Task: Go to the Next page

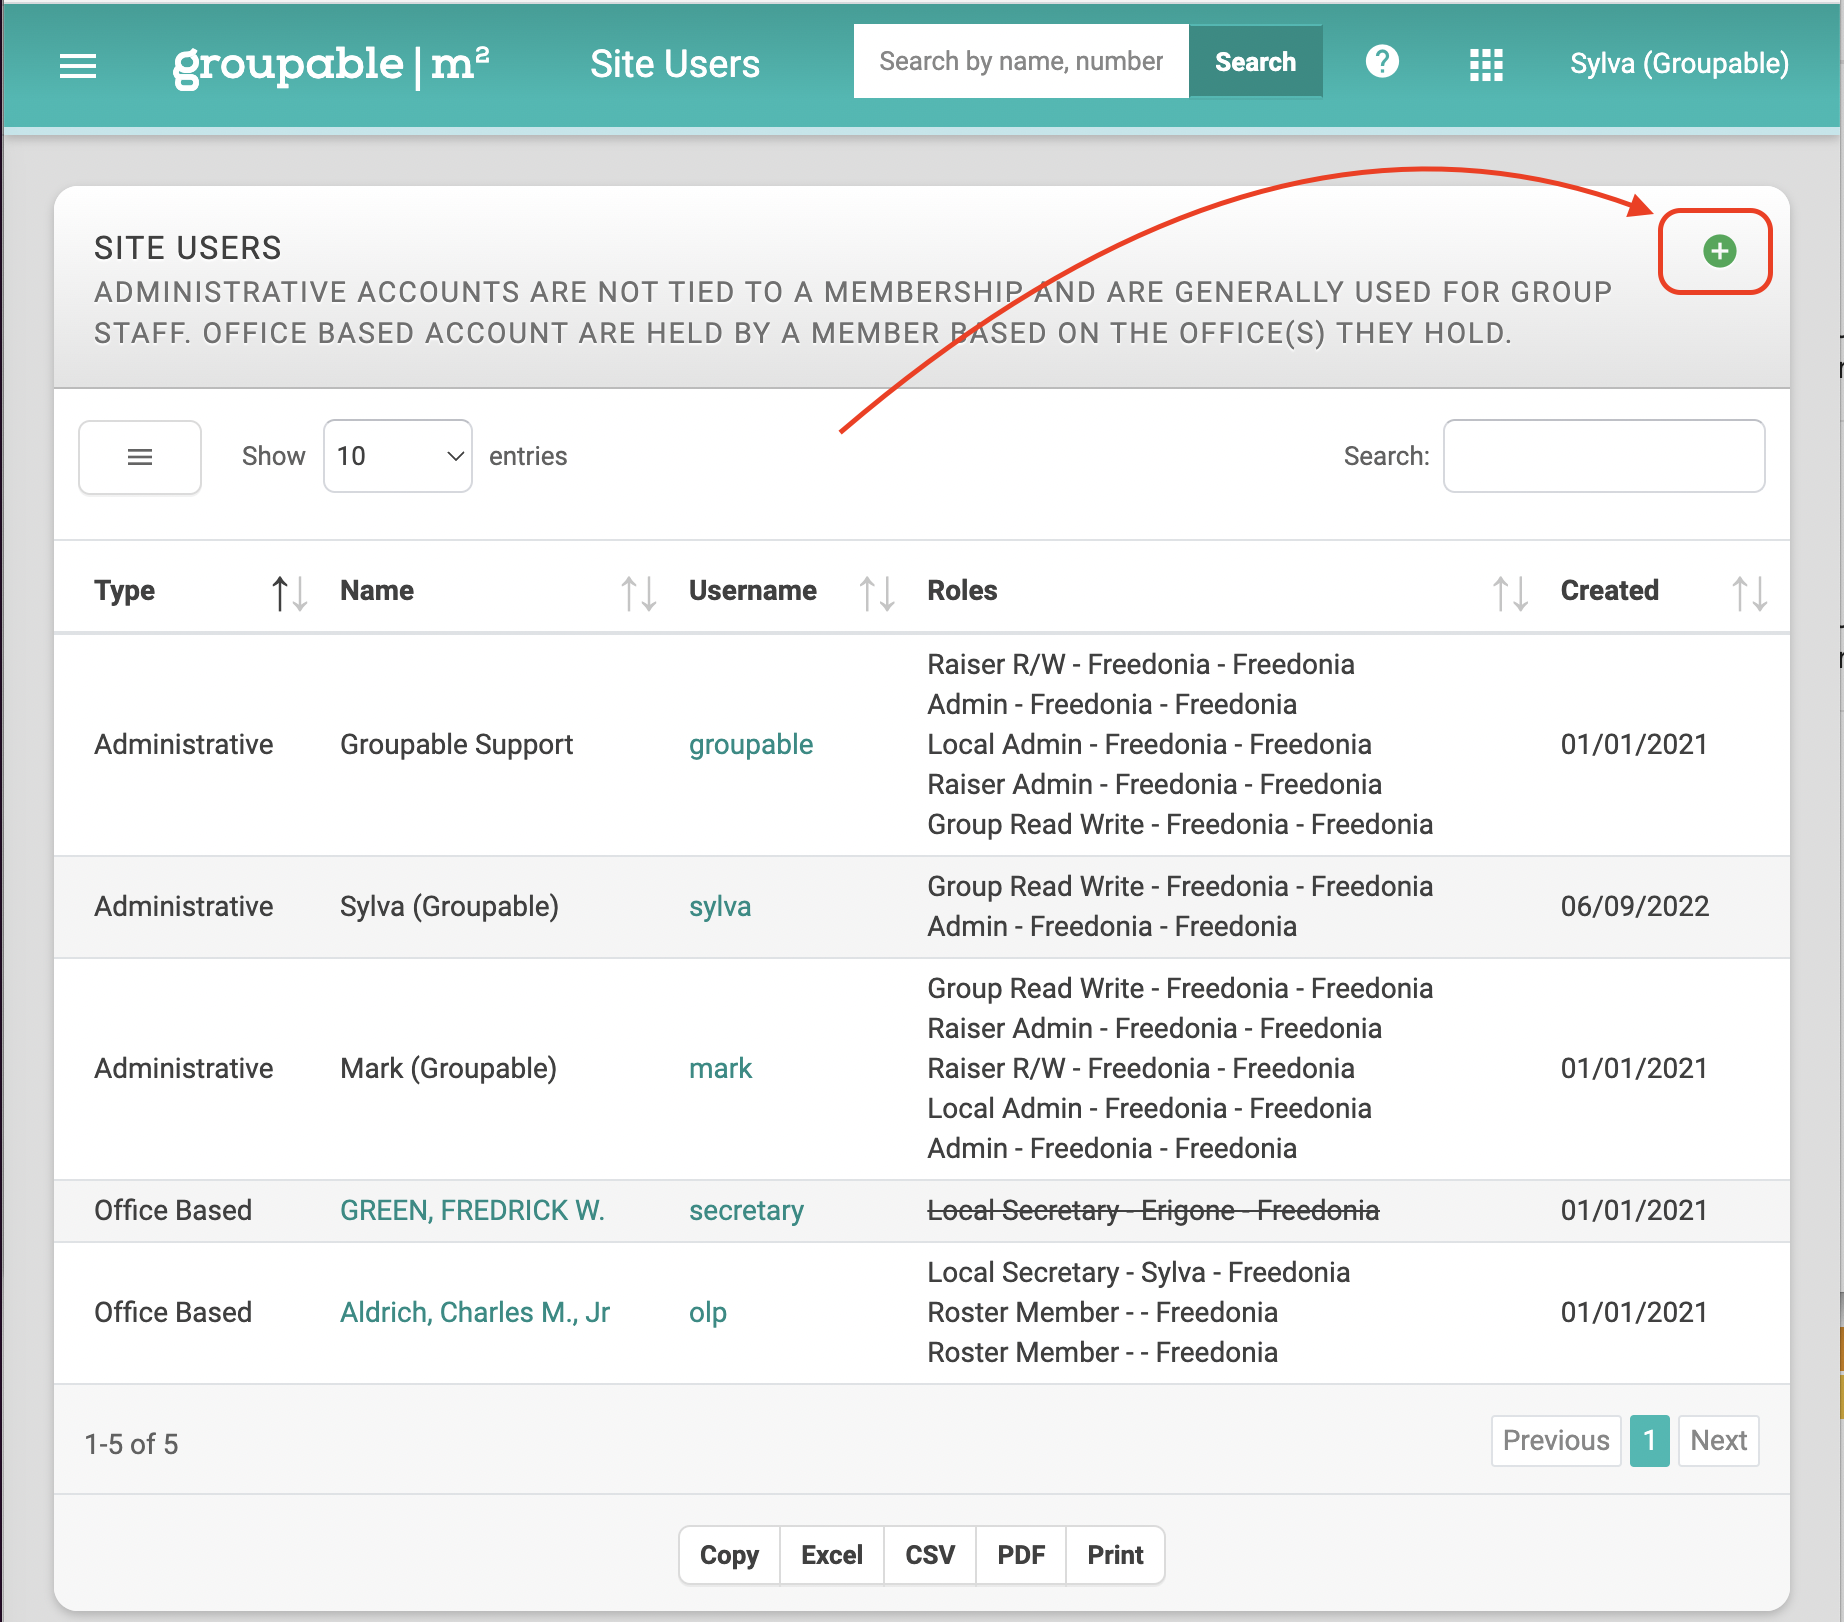Action: click(x=1718, y=1440)
